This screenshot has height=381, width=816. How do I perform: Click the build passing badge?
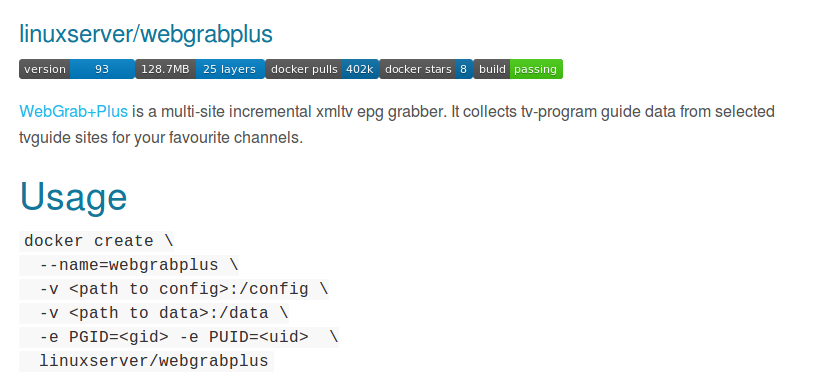coord(518,69)
